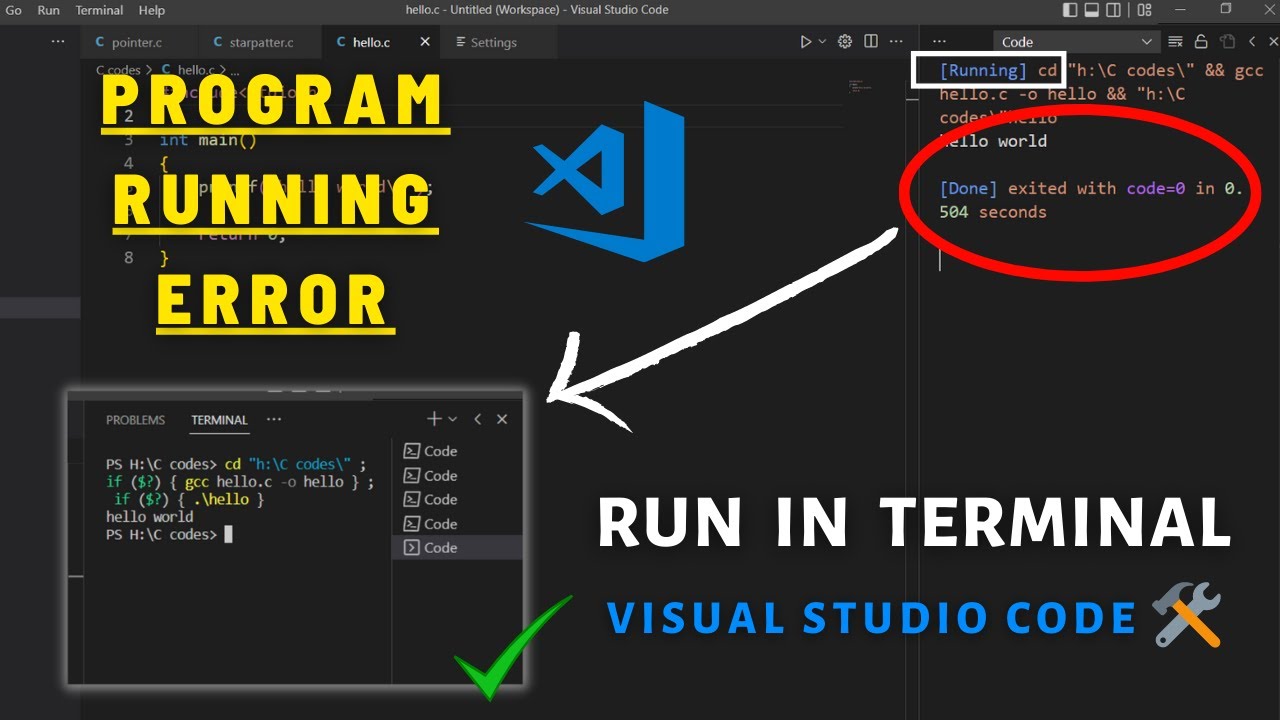Viewport: 1280px width, 720px height.
Task: Click the hello.c breadcrumb item
Action: coord(190,70)
